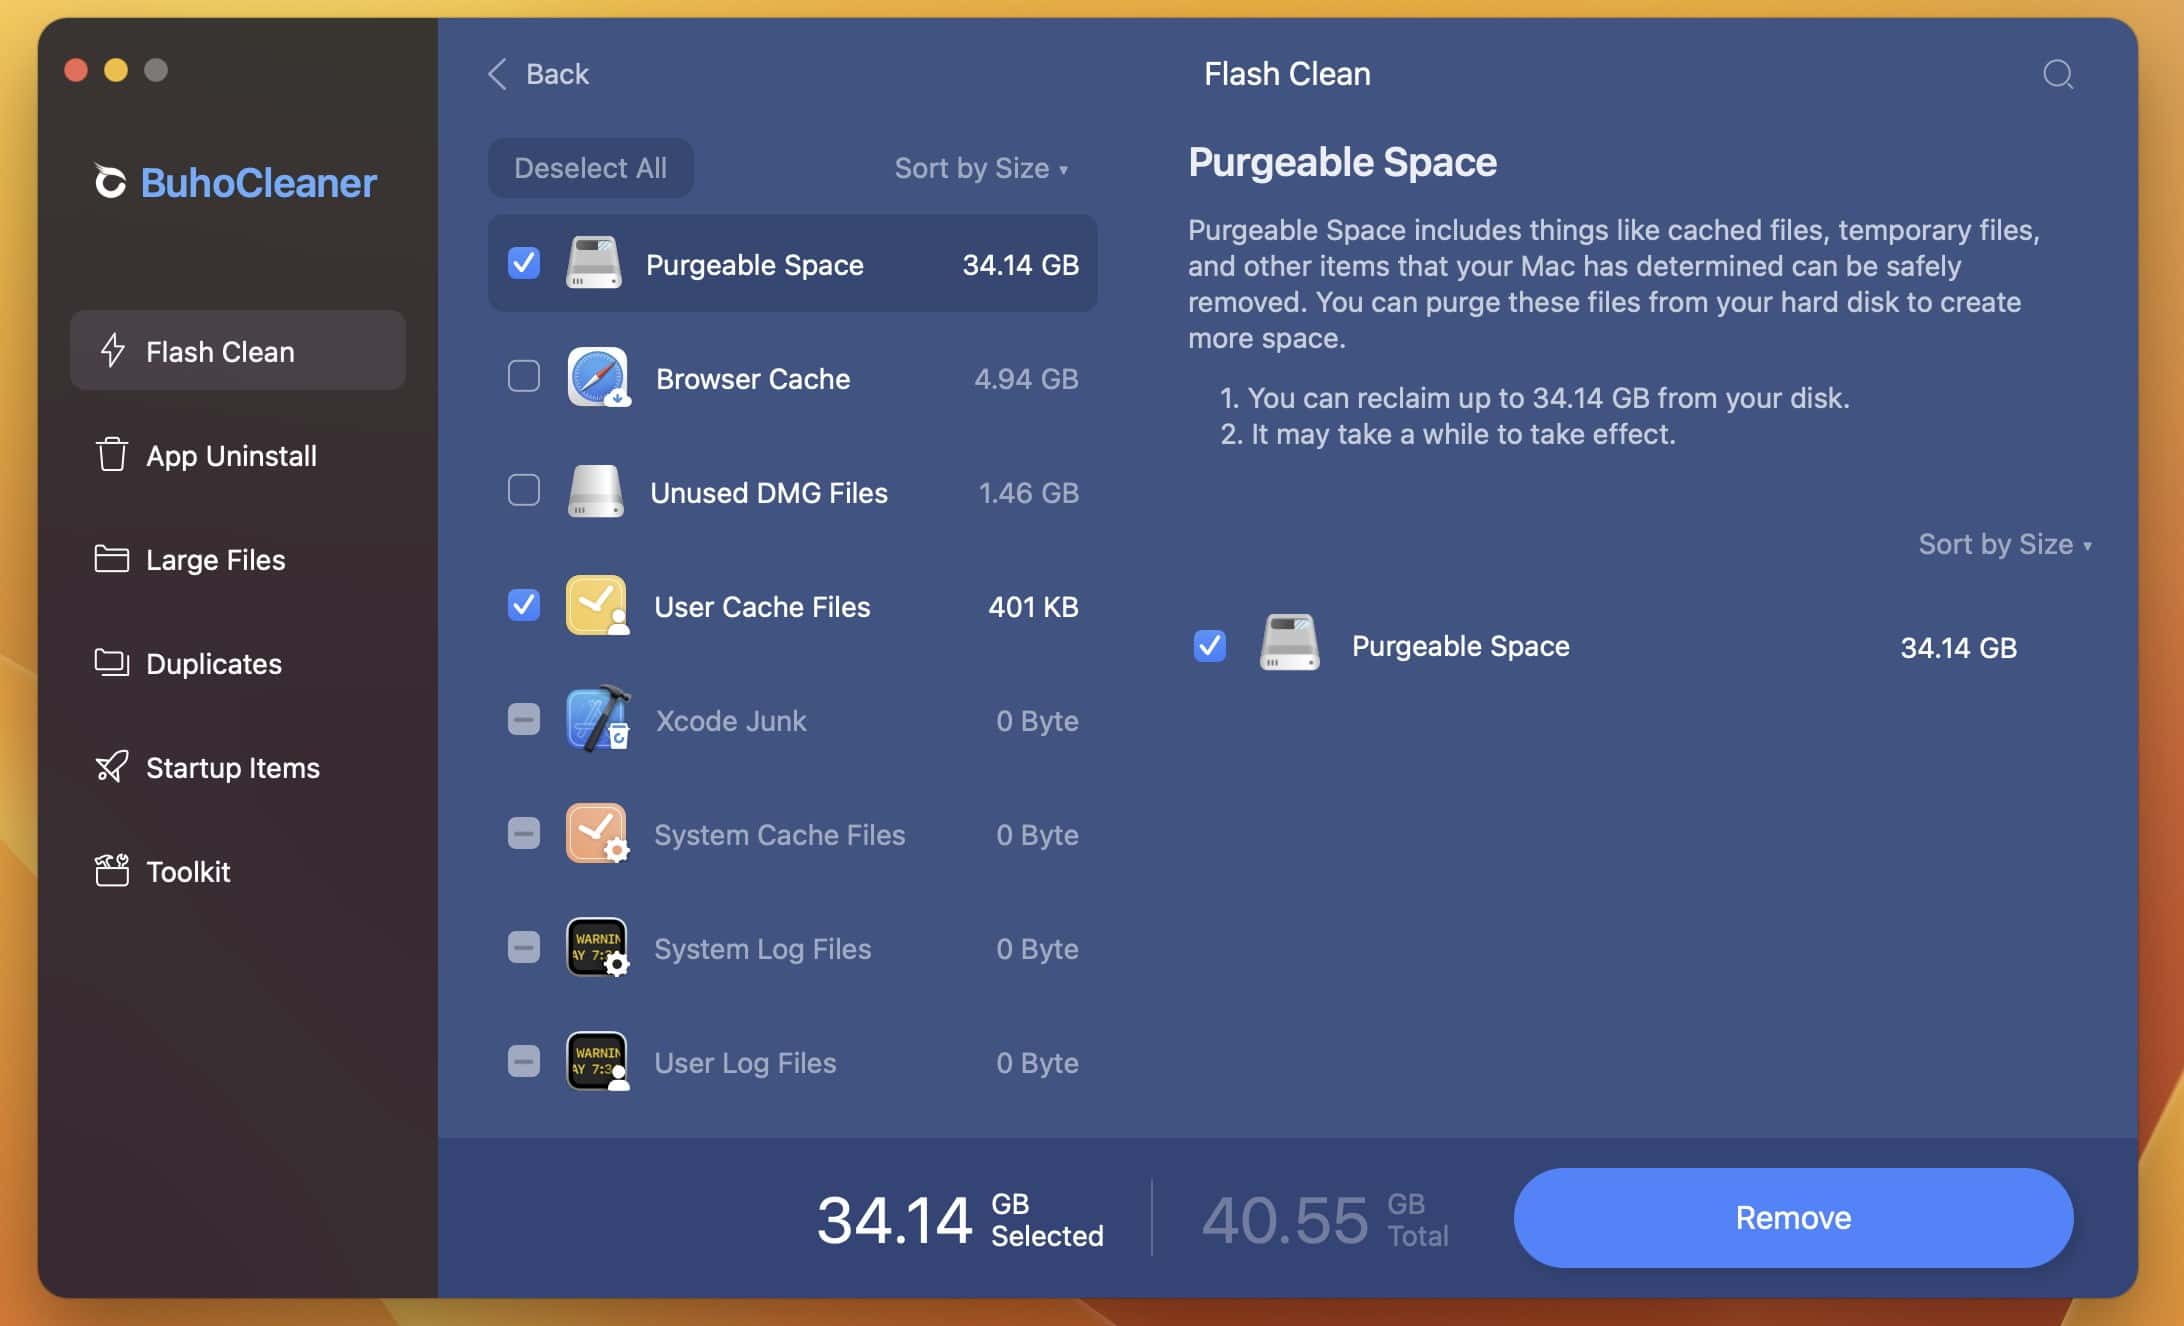Open Sort by Size dropdown above category list

point(980,168)
